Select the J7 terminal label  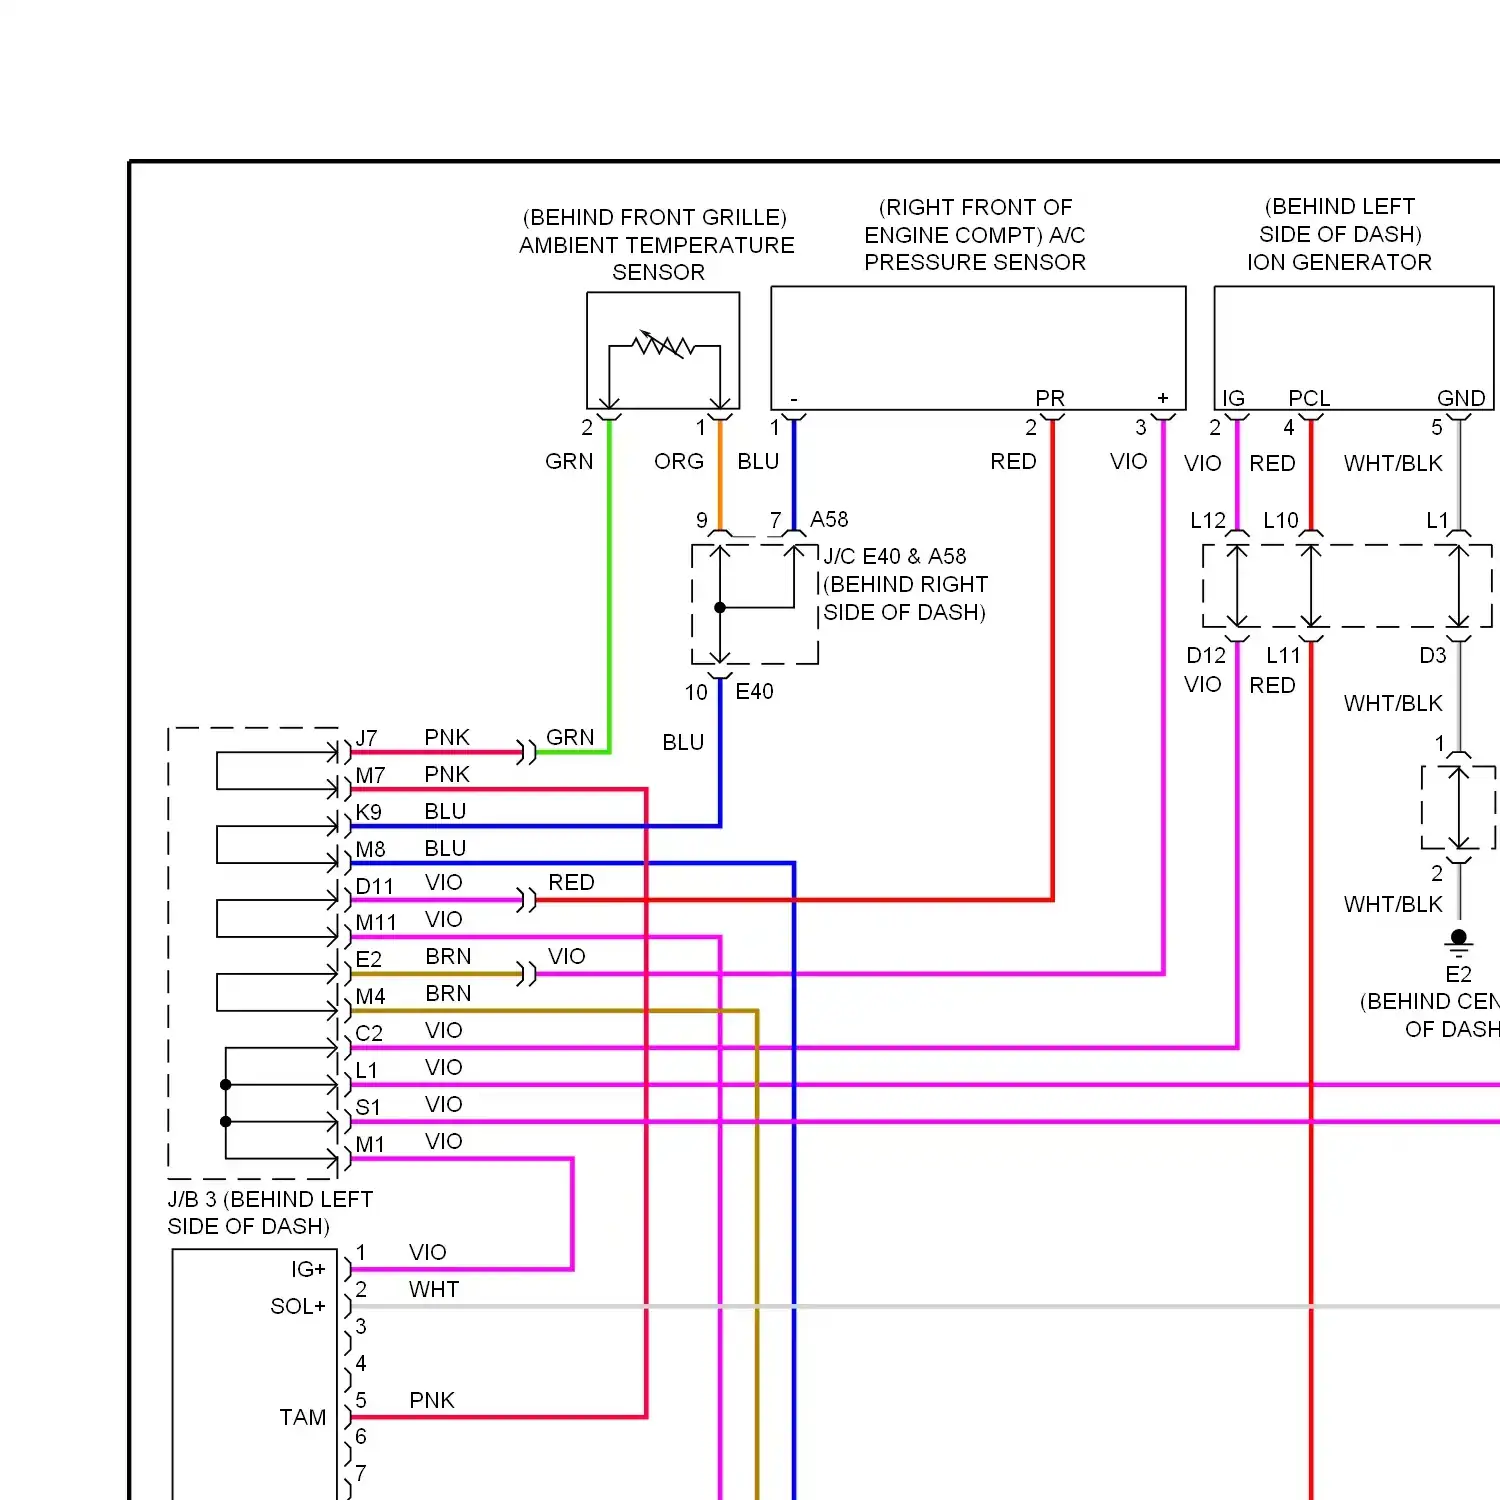366,738
